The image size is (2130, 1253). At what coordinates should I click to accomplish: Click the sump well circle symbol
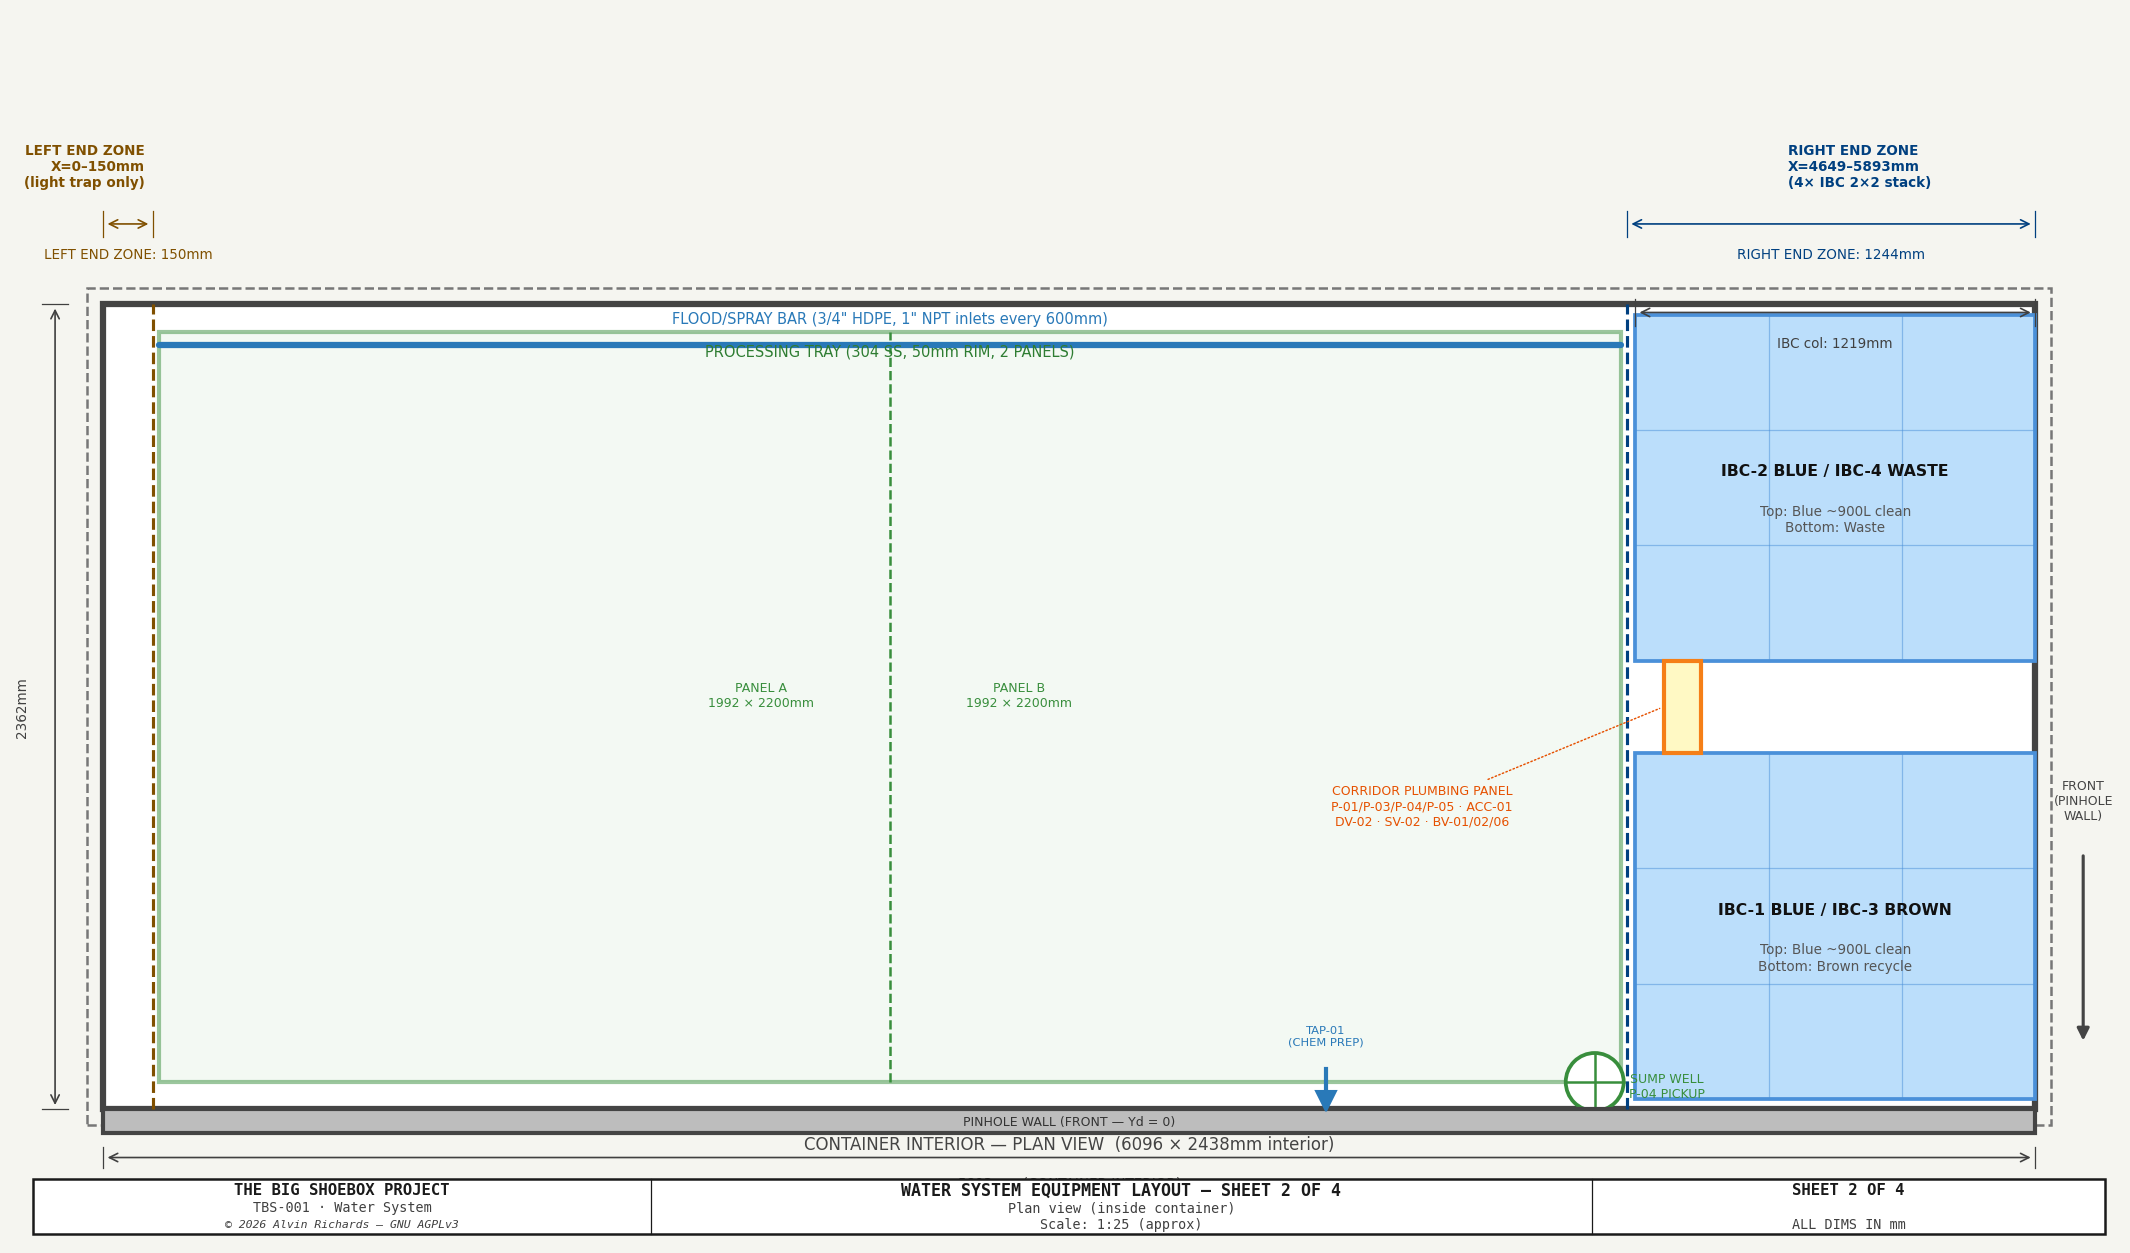coord(1594,1082)
